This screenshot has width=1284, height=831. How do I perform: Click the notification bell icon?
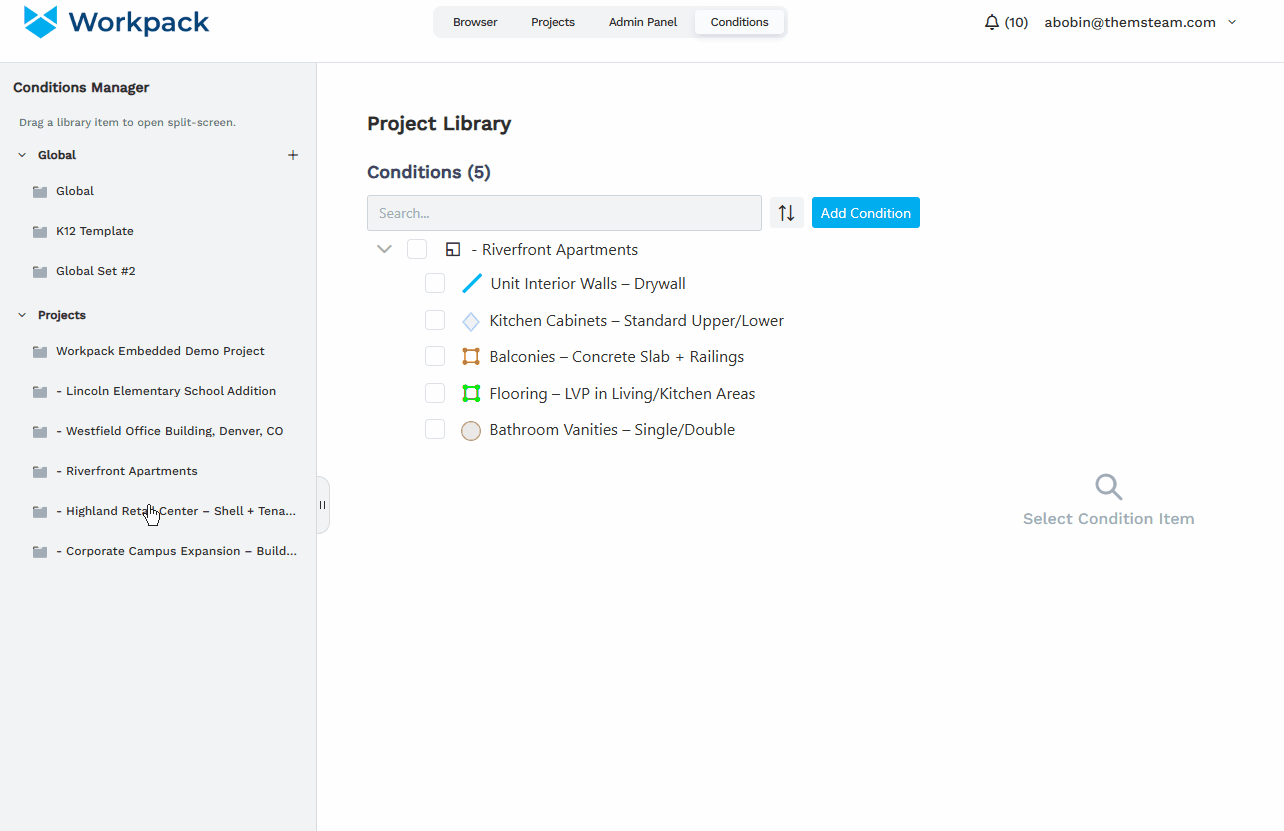pos(992,22)
